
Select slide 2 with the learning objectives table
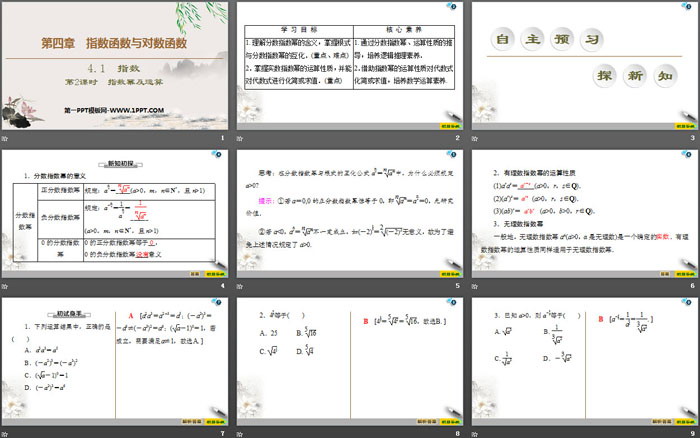coord(348,65)
